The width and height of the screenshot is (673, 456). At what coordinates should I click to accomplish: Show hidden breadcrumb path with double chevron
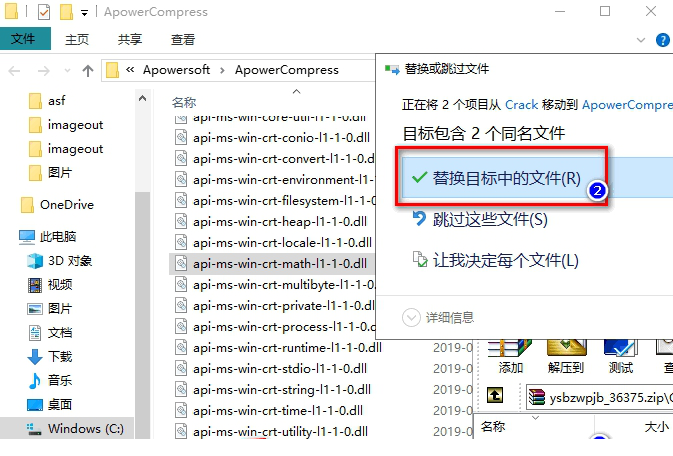[x=130, y=70]
